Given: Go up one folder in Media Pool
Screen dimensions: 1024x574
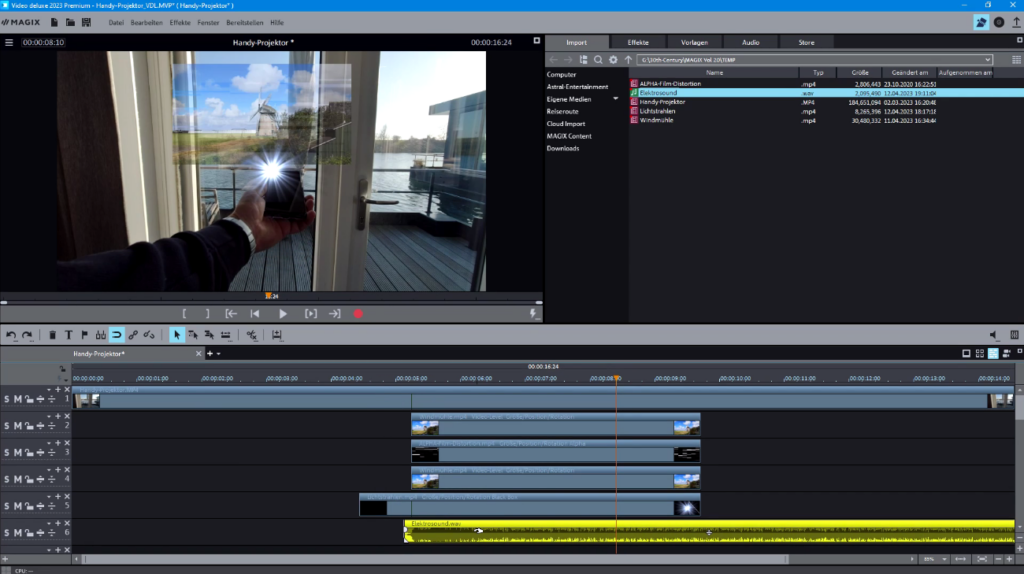Looking at the screenshot, I should point(628,60).
